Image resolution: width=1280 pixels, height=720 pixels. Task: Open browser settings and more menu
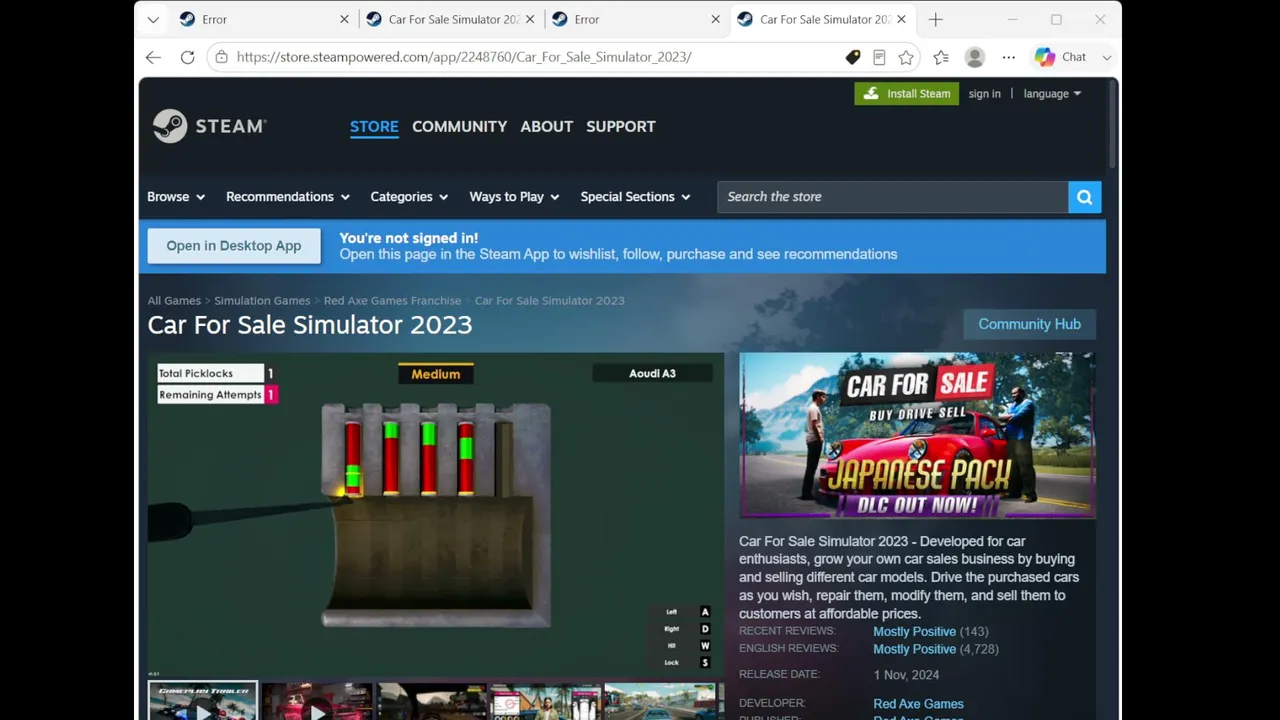1009,57
